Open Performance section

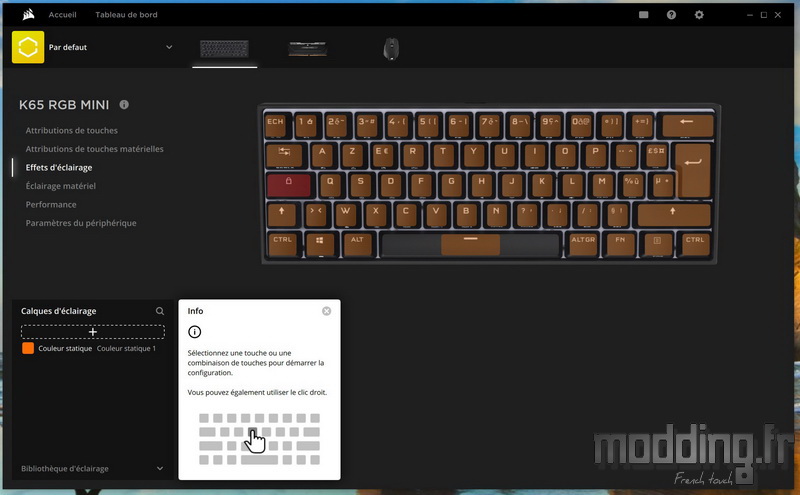(51, 205)
